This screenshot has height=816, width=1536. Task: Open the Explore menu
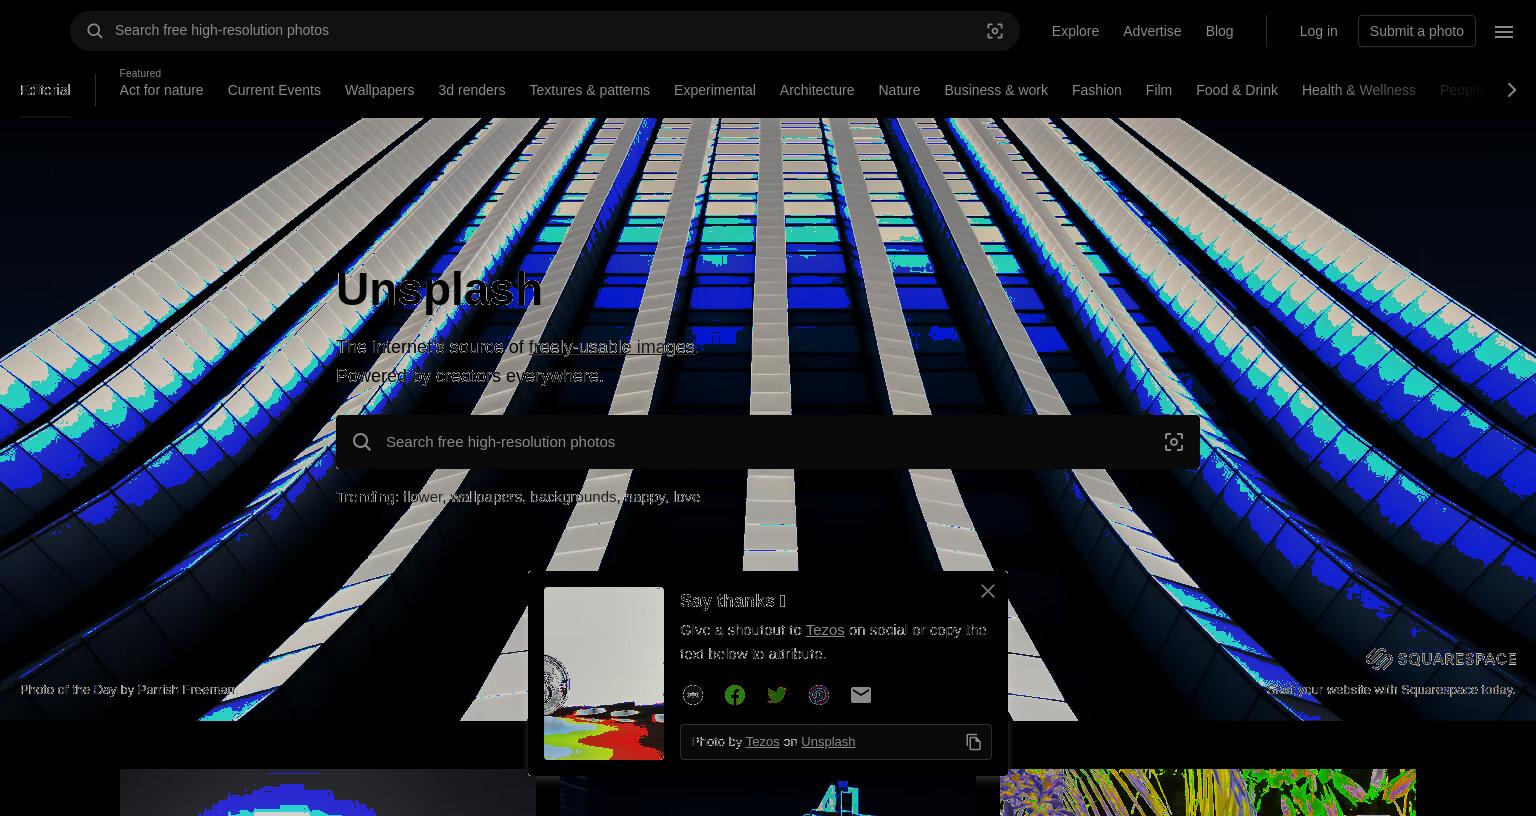(1075, 31)
